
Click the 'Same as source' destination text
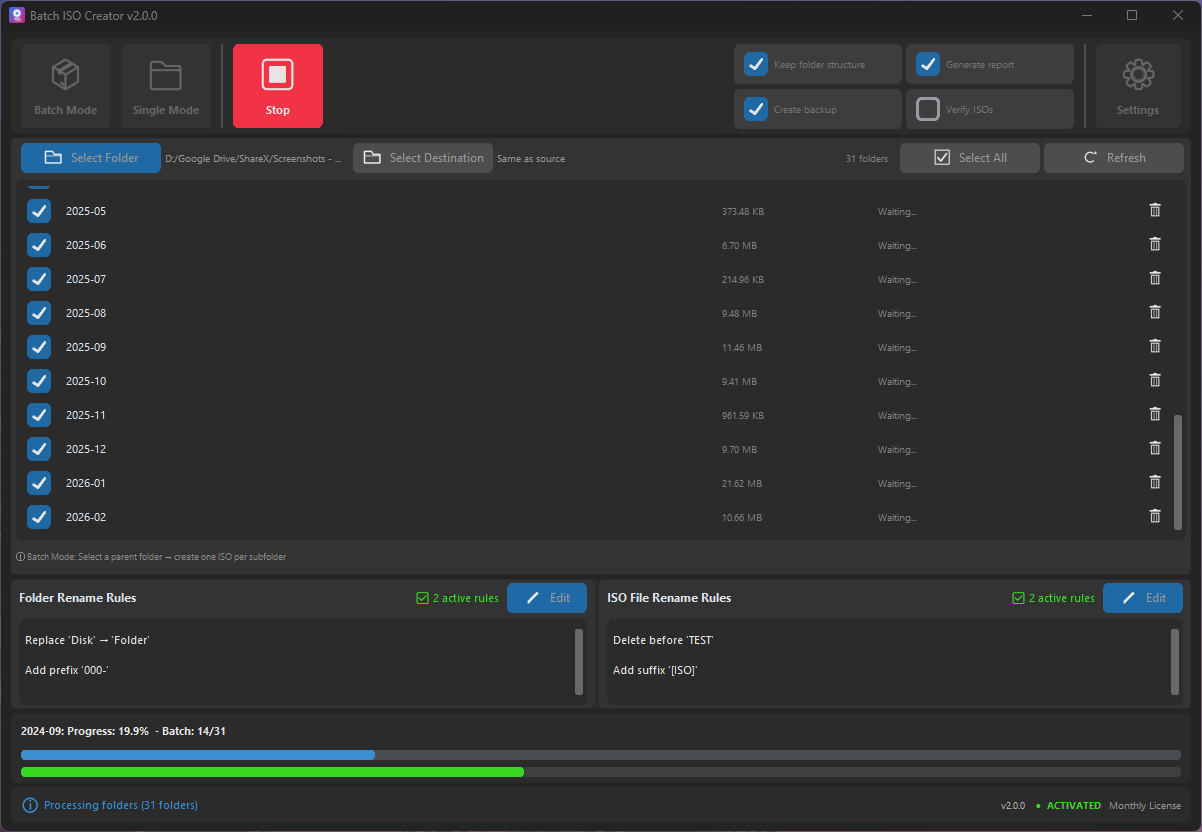(531, 158)
